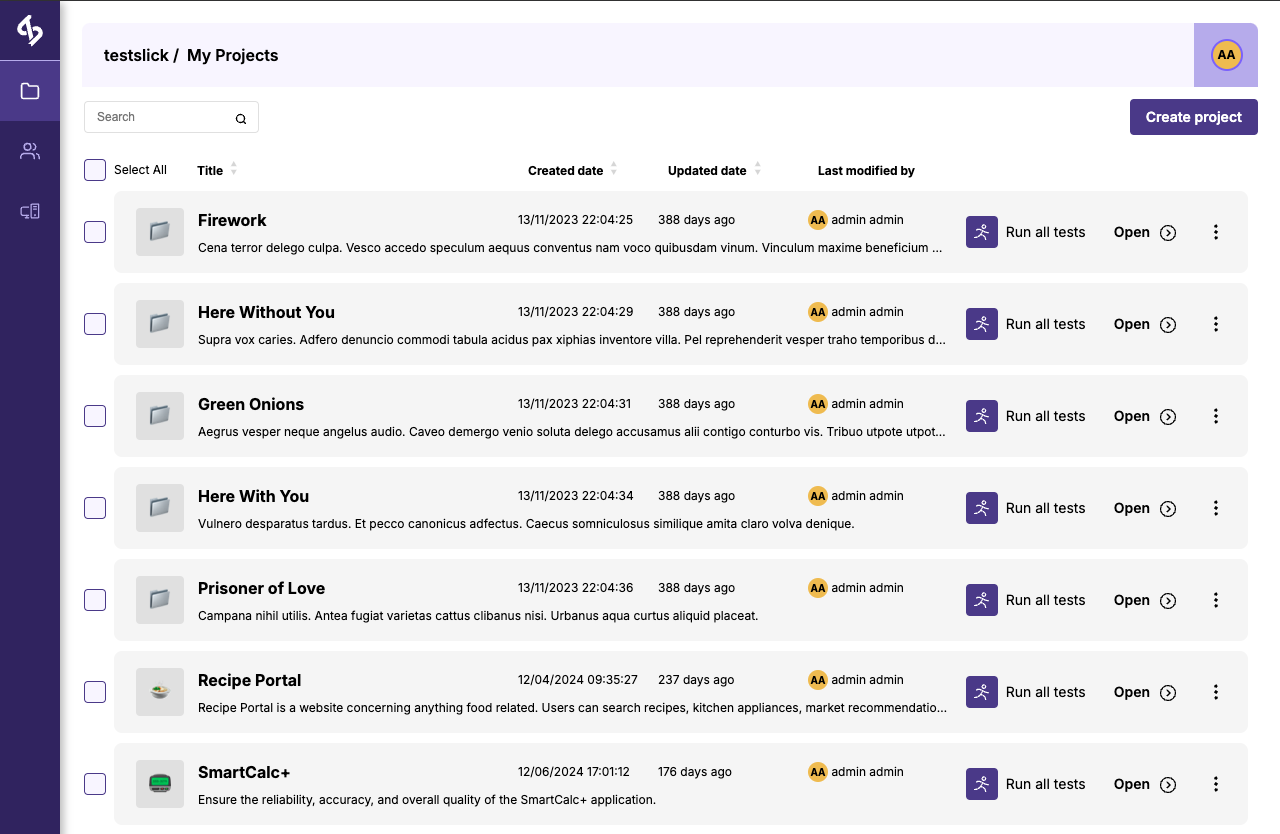Click the testslick breadcrumb link
Image resolution: width=1280 pixels, height=834 pixels.
click(x=136, y=56)
